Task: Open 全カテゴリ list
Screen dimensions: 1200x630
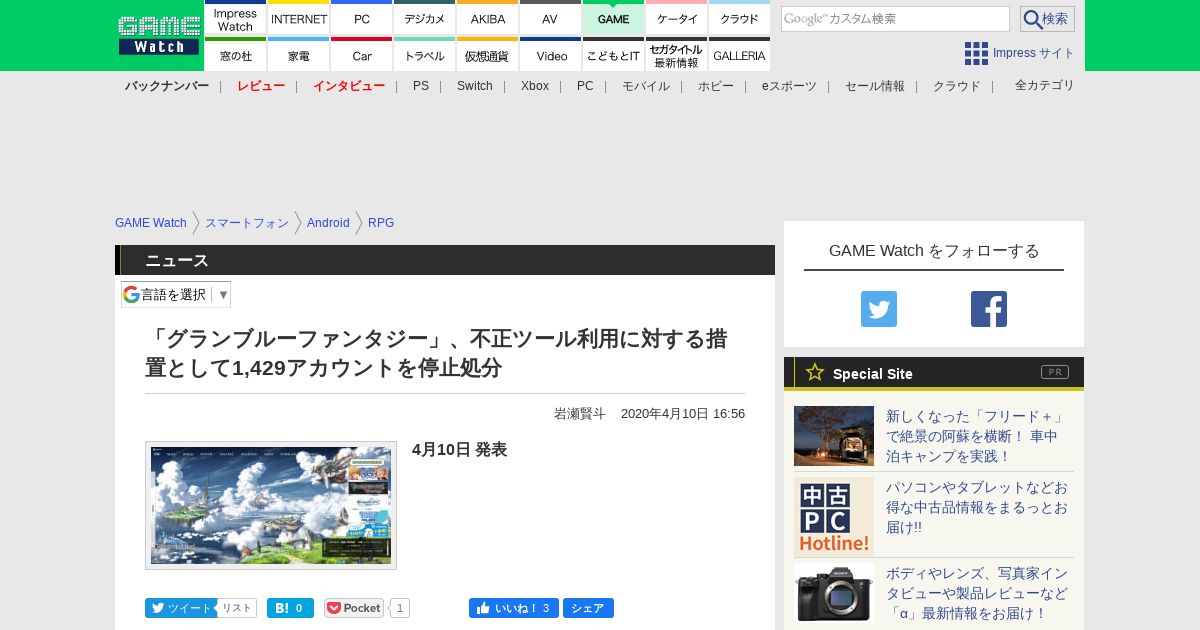Action: (x=1045, y=85)
